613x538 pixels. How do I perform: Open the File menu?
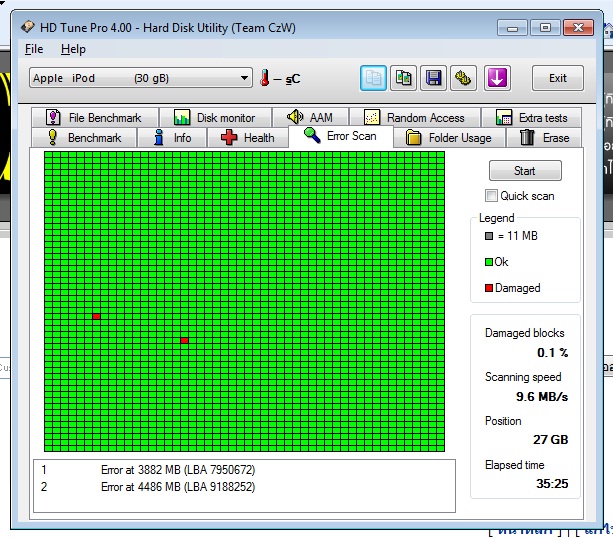(34, 49)
